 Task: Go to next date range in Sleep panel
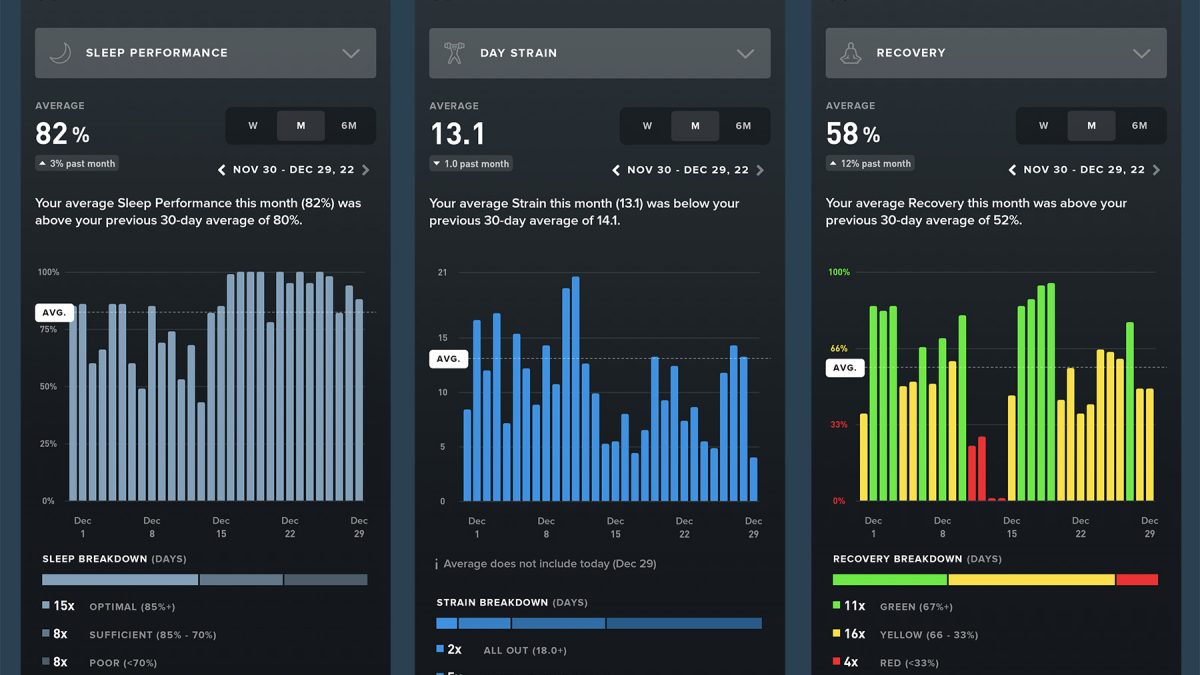click(366, 170)
